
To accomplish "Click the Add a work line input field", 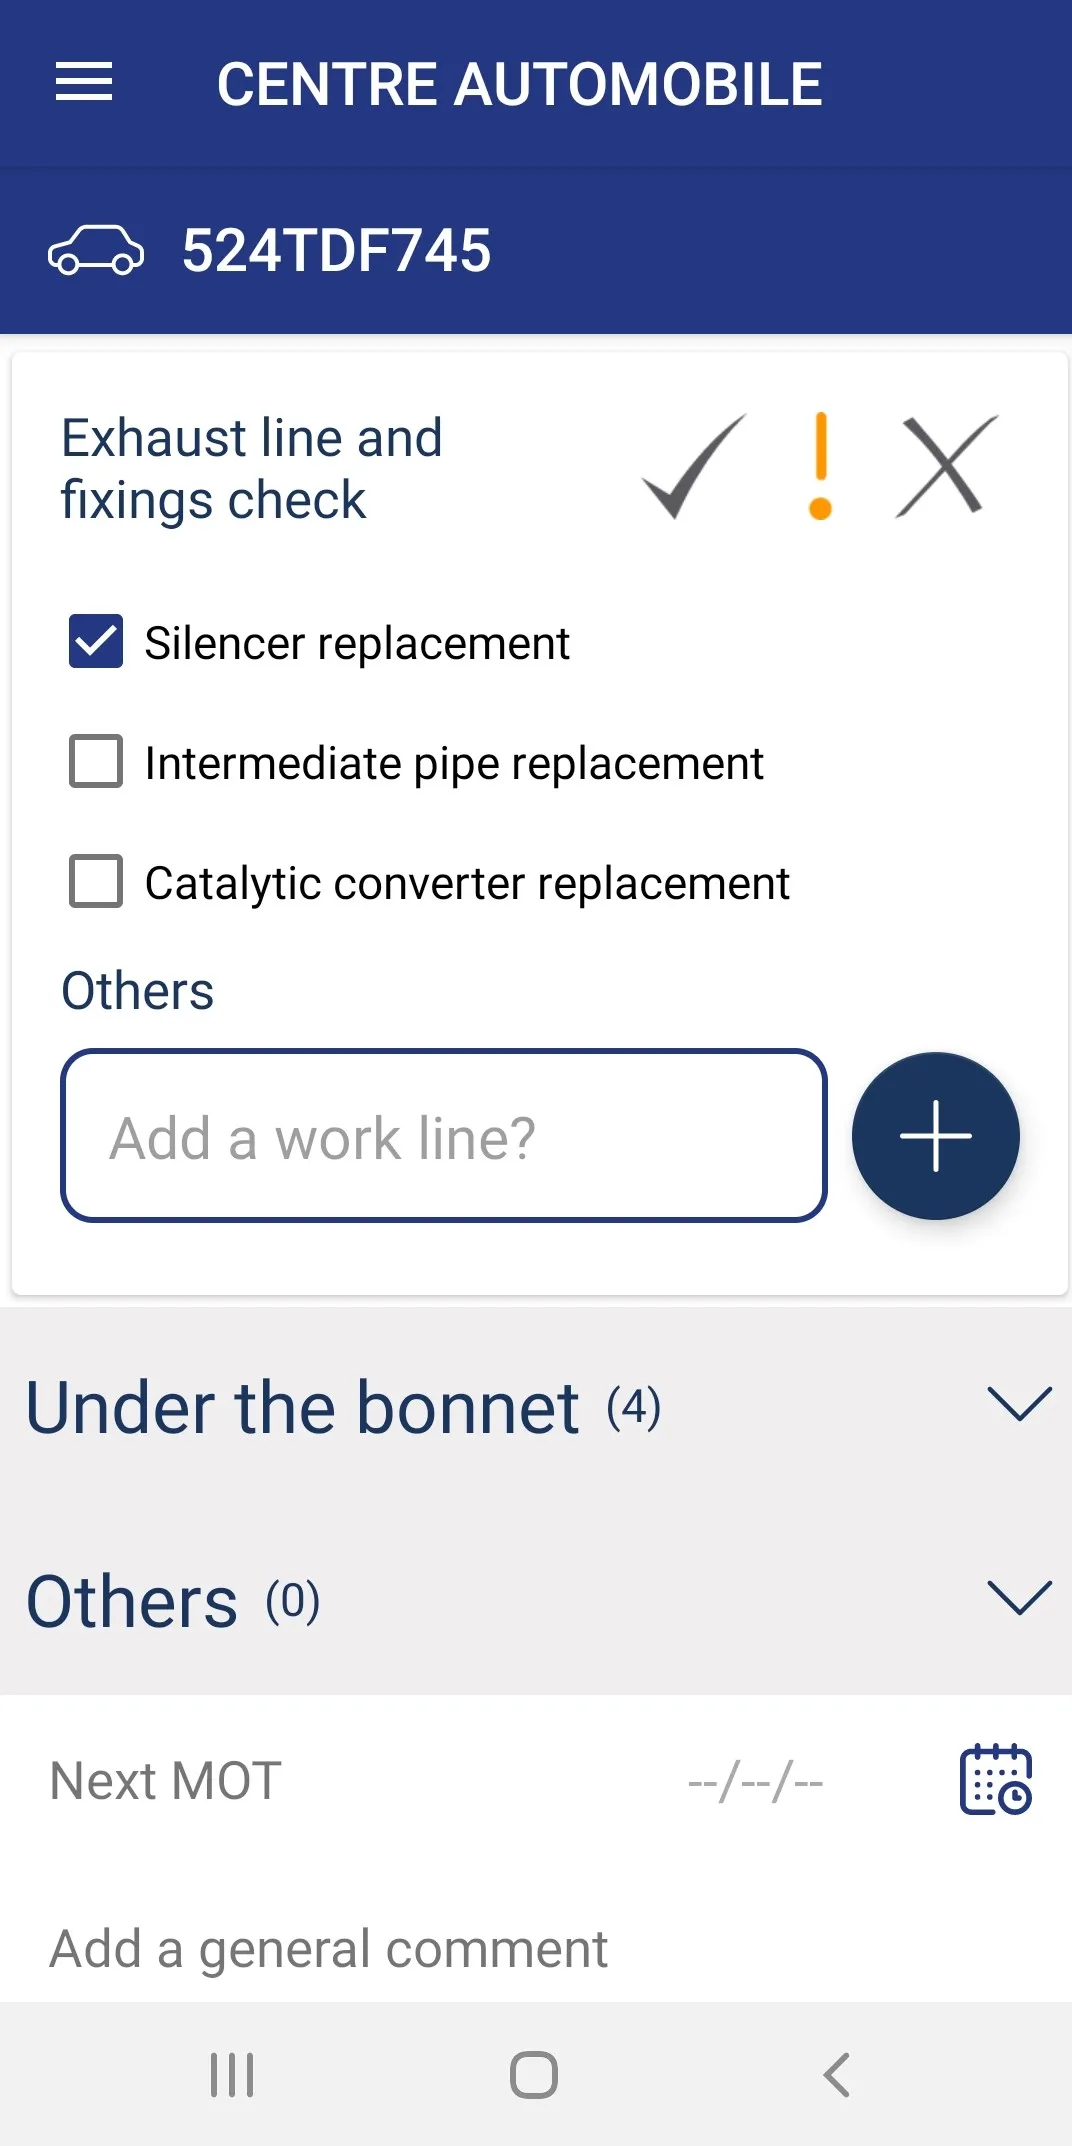I will tap(444, 1136).
